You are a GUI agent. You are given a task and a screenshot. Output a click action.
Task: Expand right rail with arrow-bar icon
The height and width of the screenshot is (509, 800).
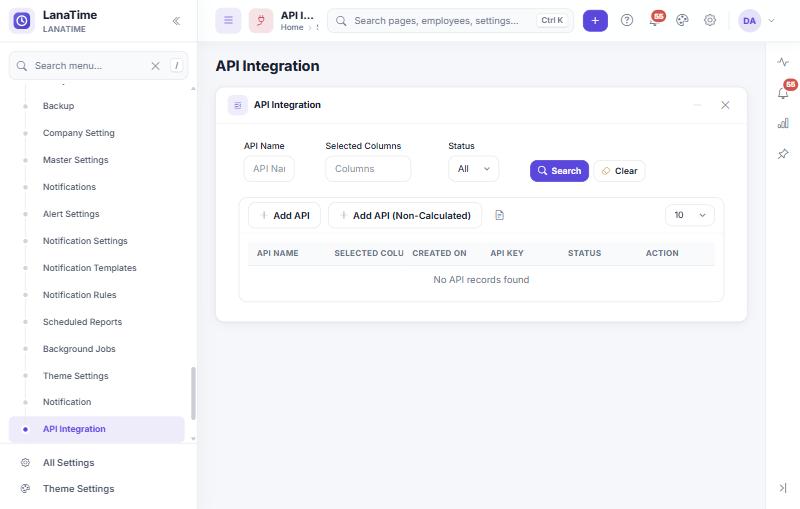coord(783,488)
